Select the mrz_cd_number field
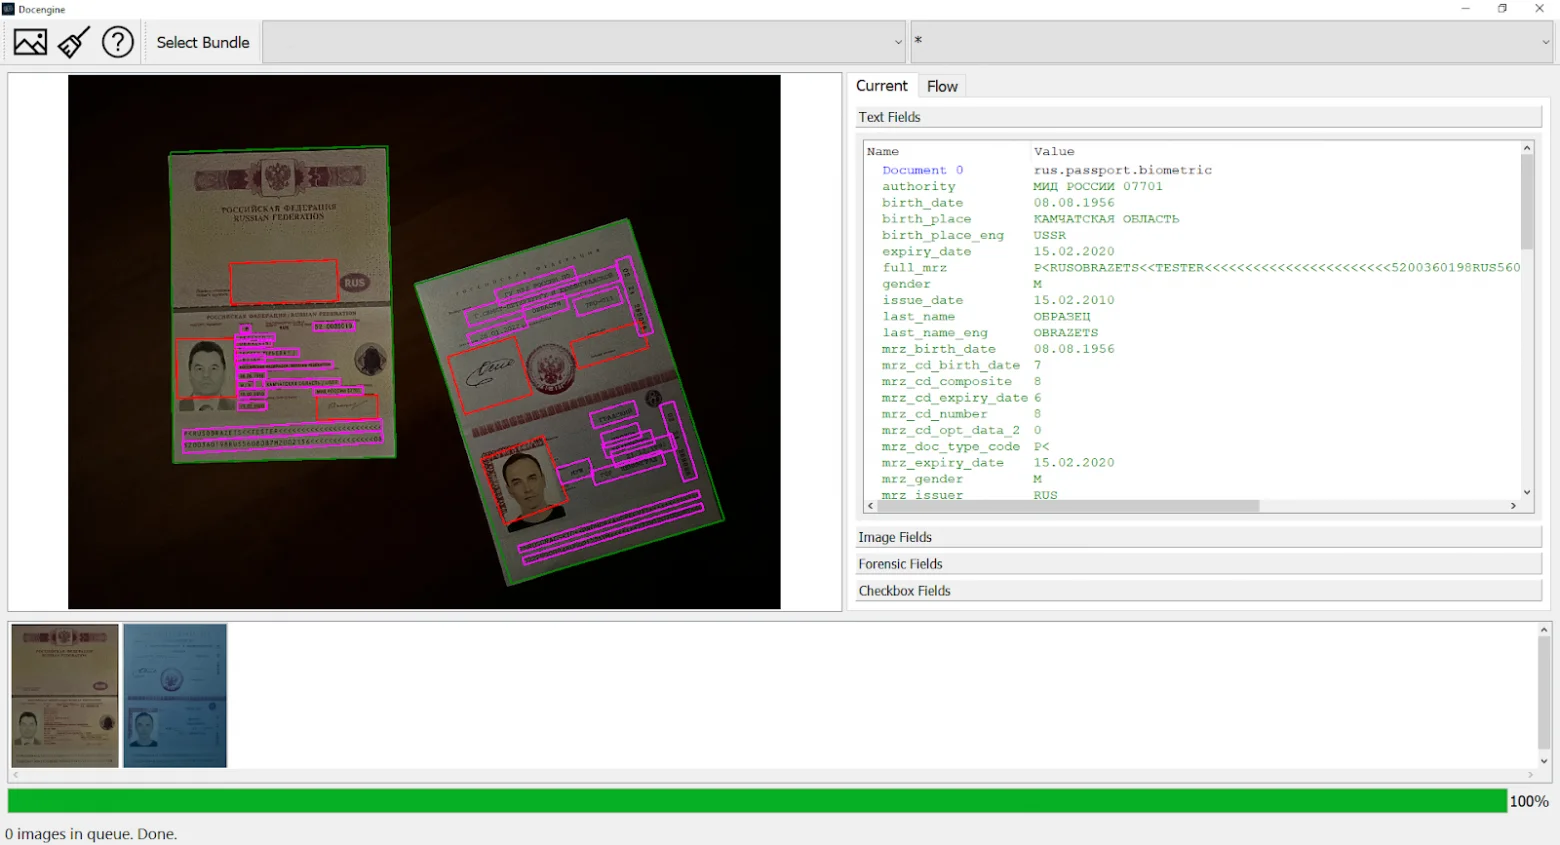The height and width of the screenshot is (845, 1560). 934,414
